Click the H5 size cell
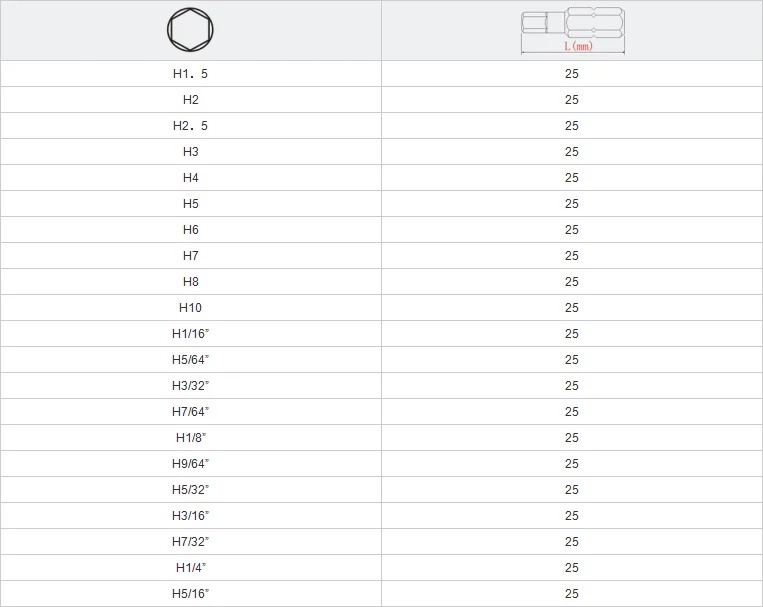Viewport: 763px width, 607px height. (190, 204)
